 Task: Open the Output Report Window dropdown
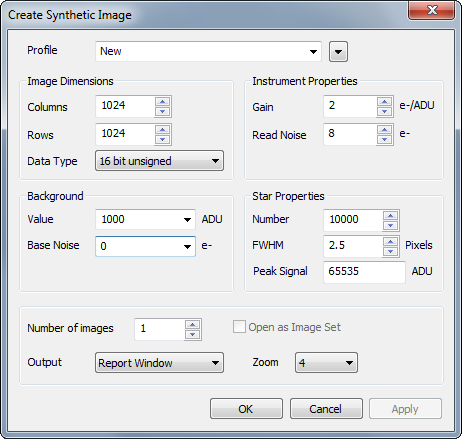click(159, 363)
